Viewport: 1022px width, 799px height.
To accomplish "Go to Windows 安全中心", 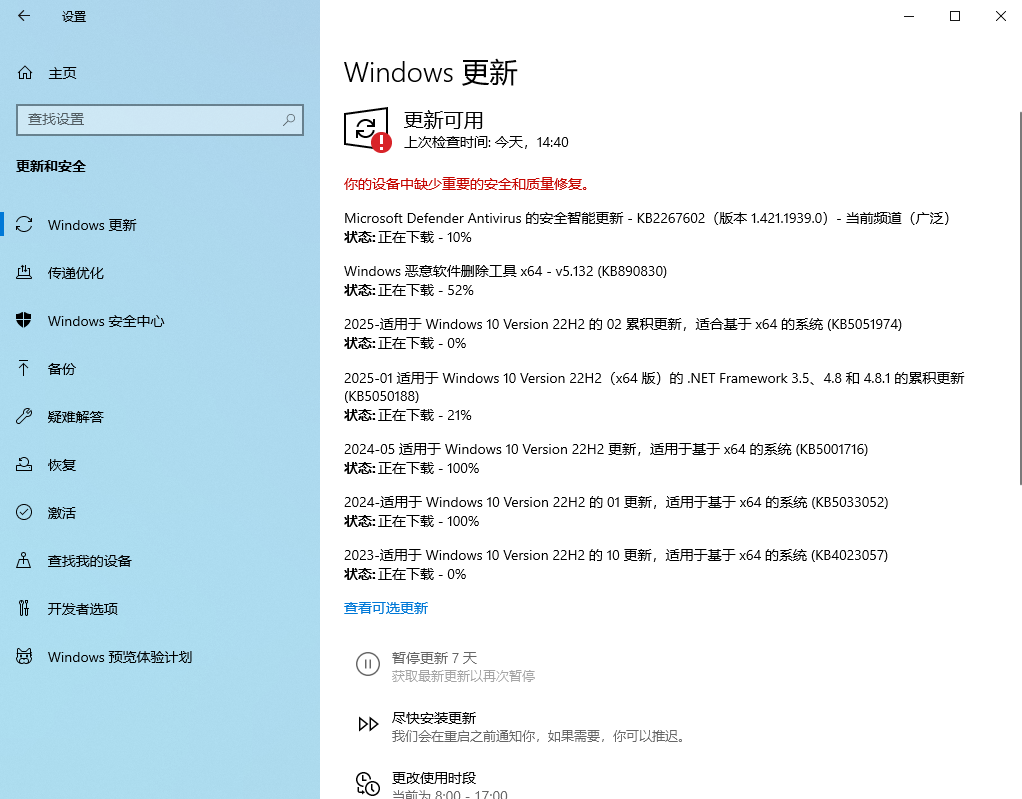I will coord(160,321).
